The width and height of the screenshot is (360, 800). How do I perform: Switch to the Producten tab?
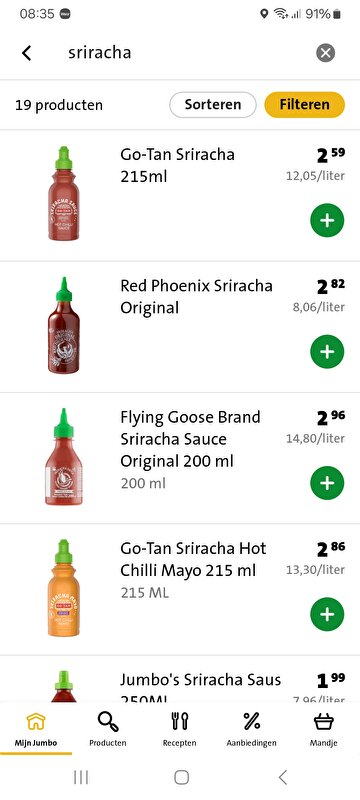[x=108, y=729]
